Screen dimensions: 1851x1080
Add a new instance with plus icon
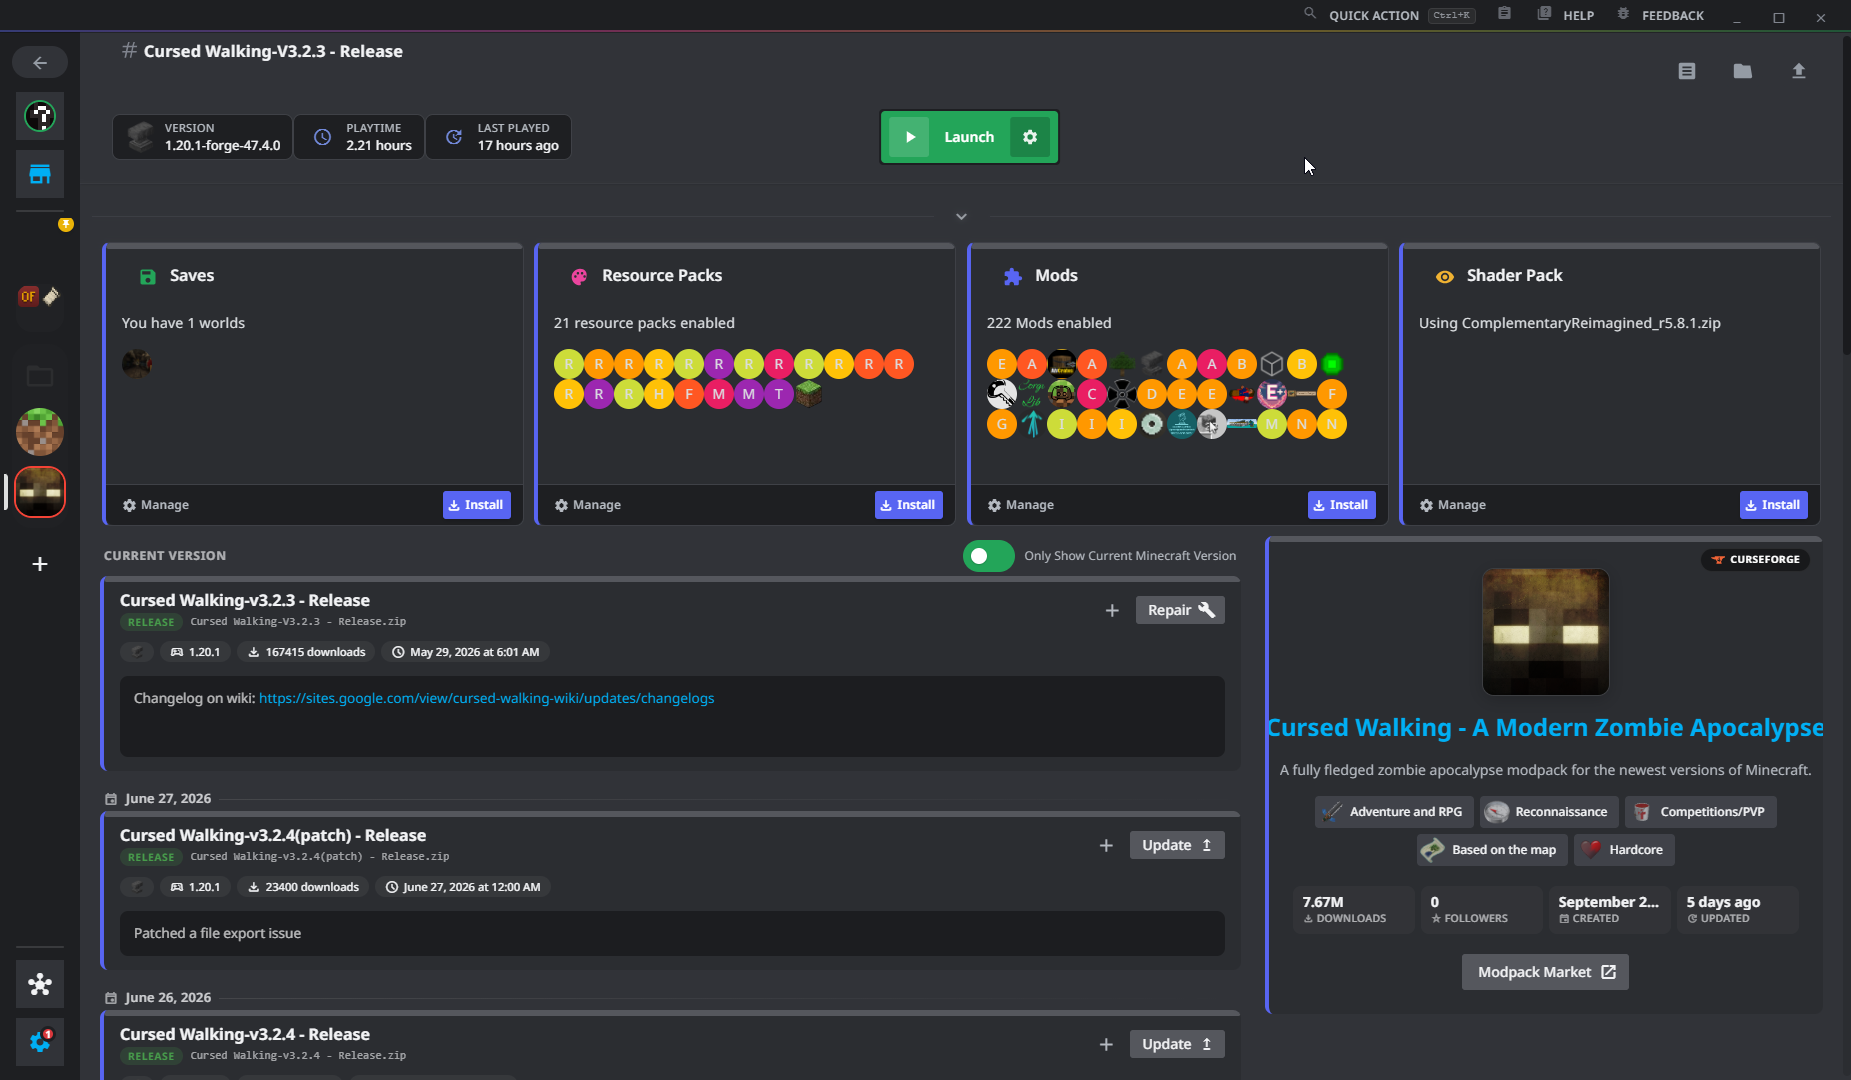[40, 564]
